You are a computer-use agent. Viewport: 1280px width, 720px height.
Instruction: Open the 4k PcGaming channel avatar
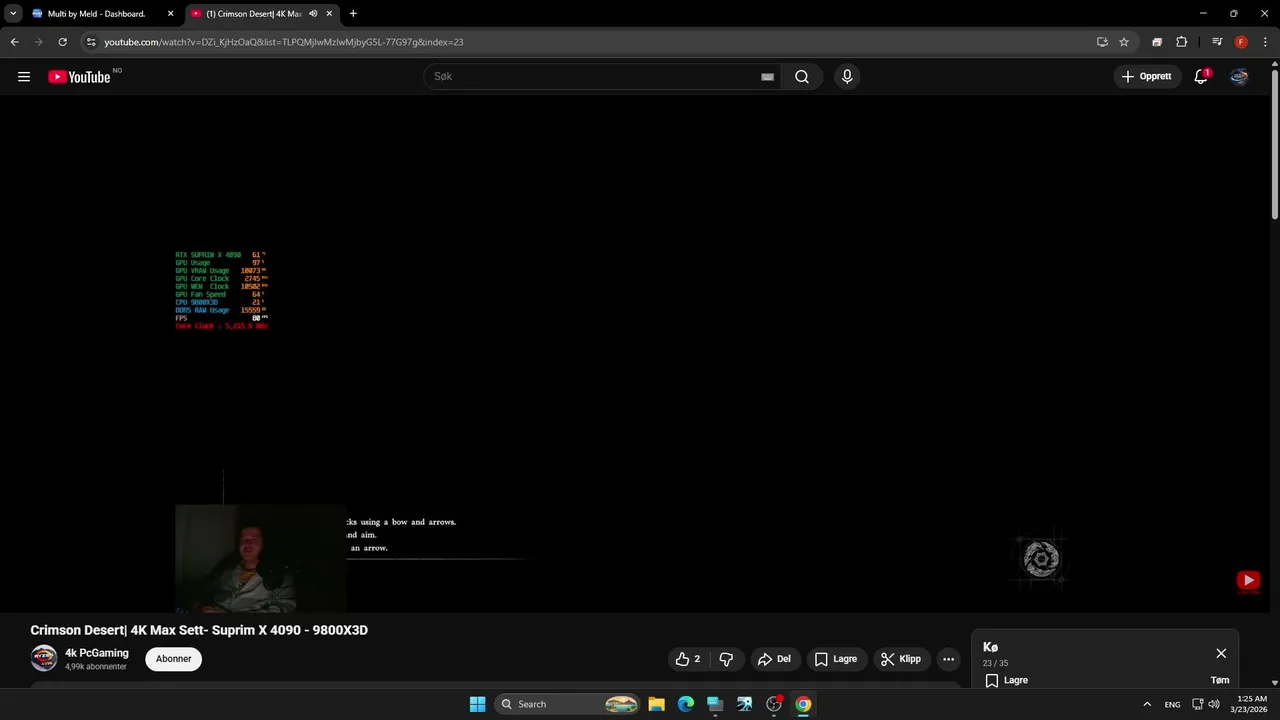44,658
